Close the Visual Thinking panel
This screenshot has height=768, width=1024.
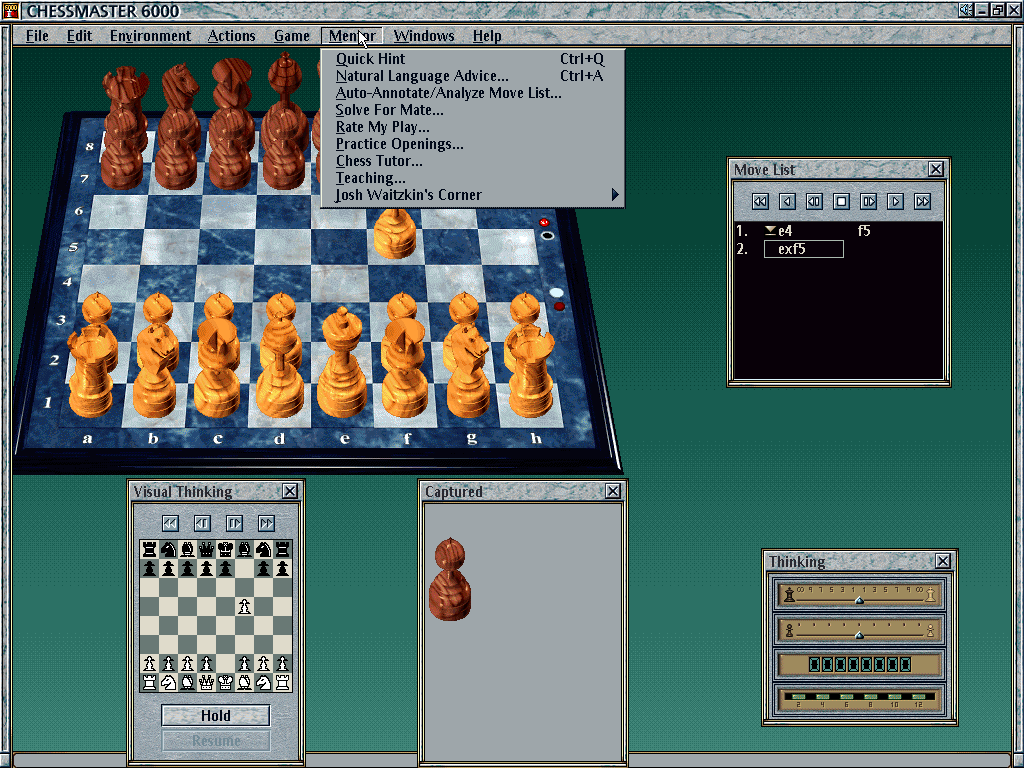pos(290,491)
